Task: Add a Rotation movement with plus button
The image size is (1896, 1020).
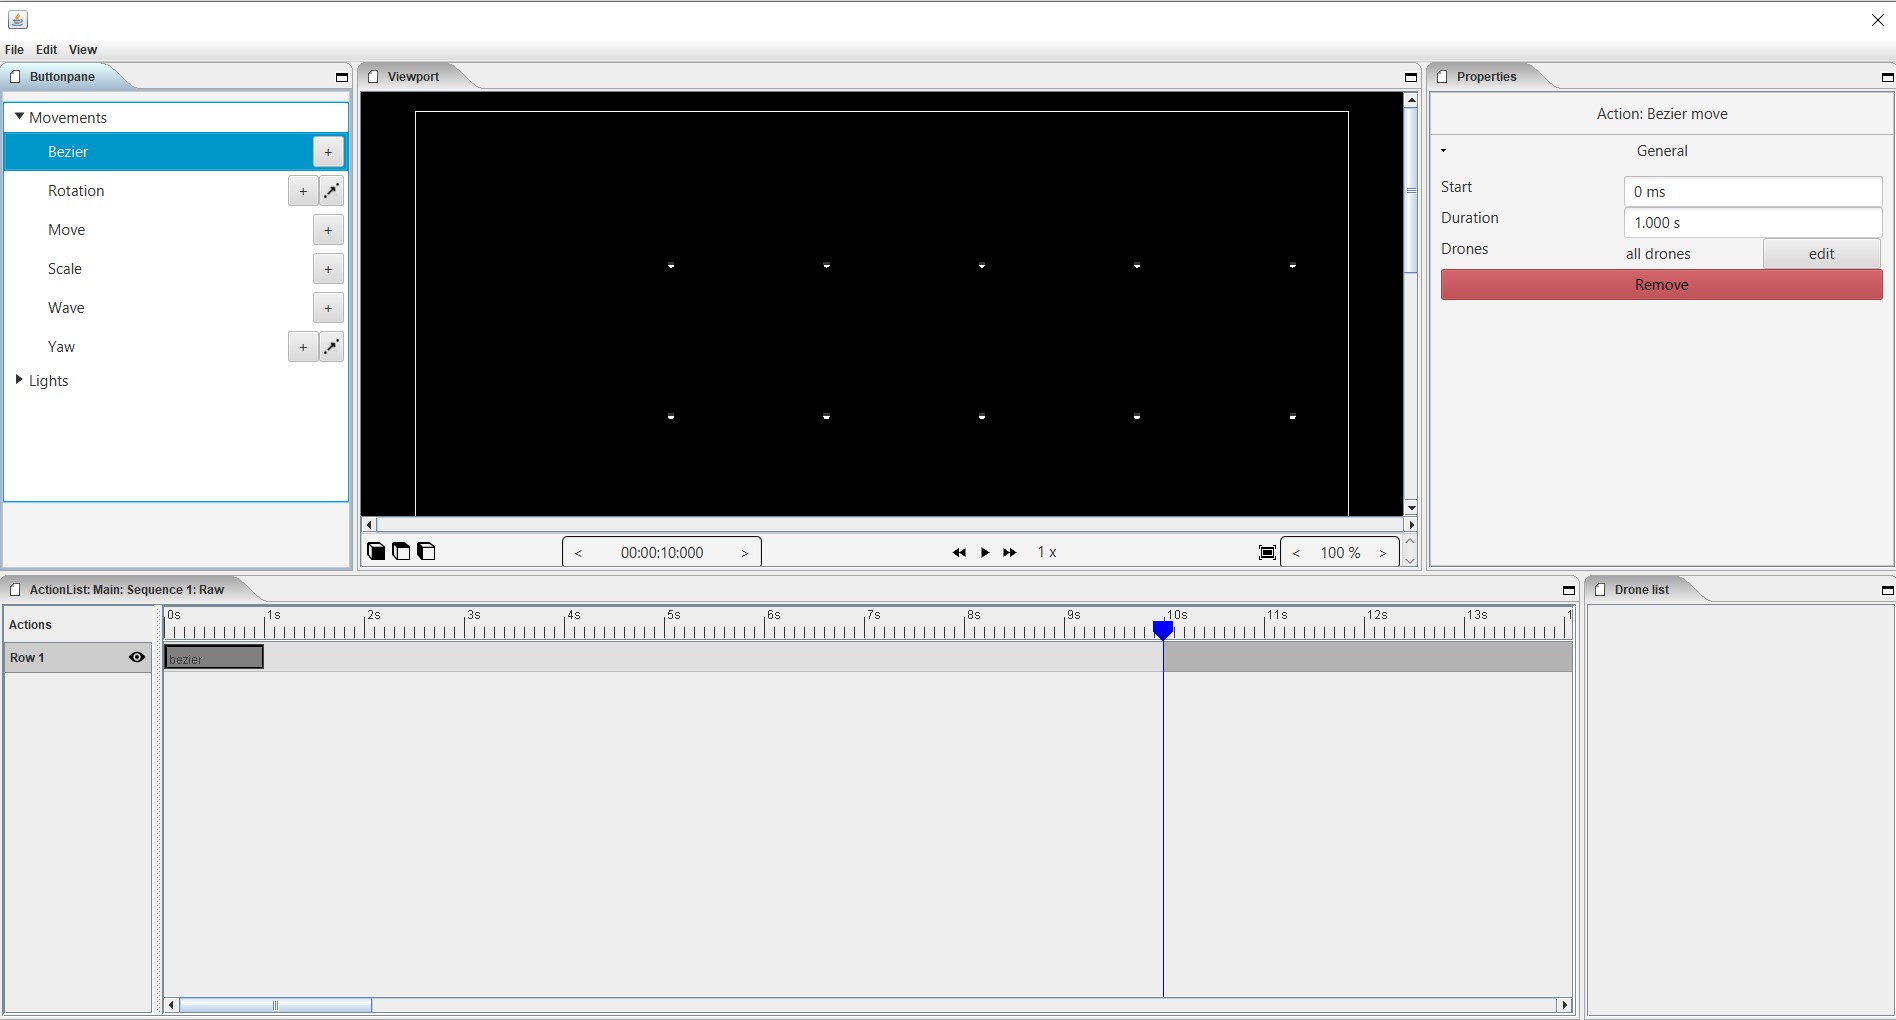Action: [303, 191]
